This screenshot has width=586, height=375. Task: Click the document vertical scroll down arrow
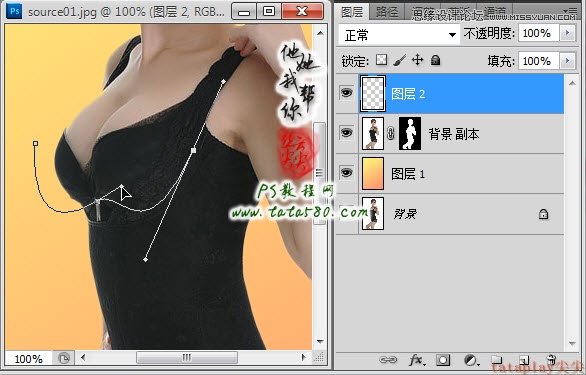pyautogui.click(x=320, y=341)
